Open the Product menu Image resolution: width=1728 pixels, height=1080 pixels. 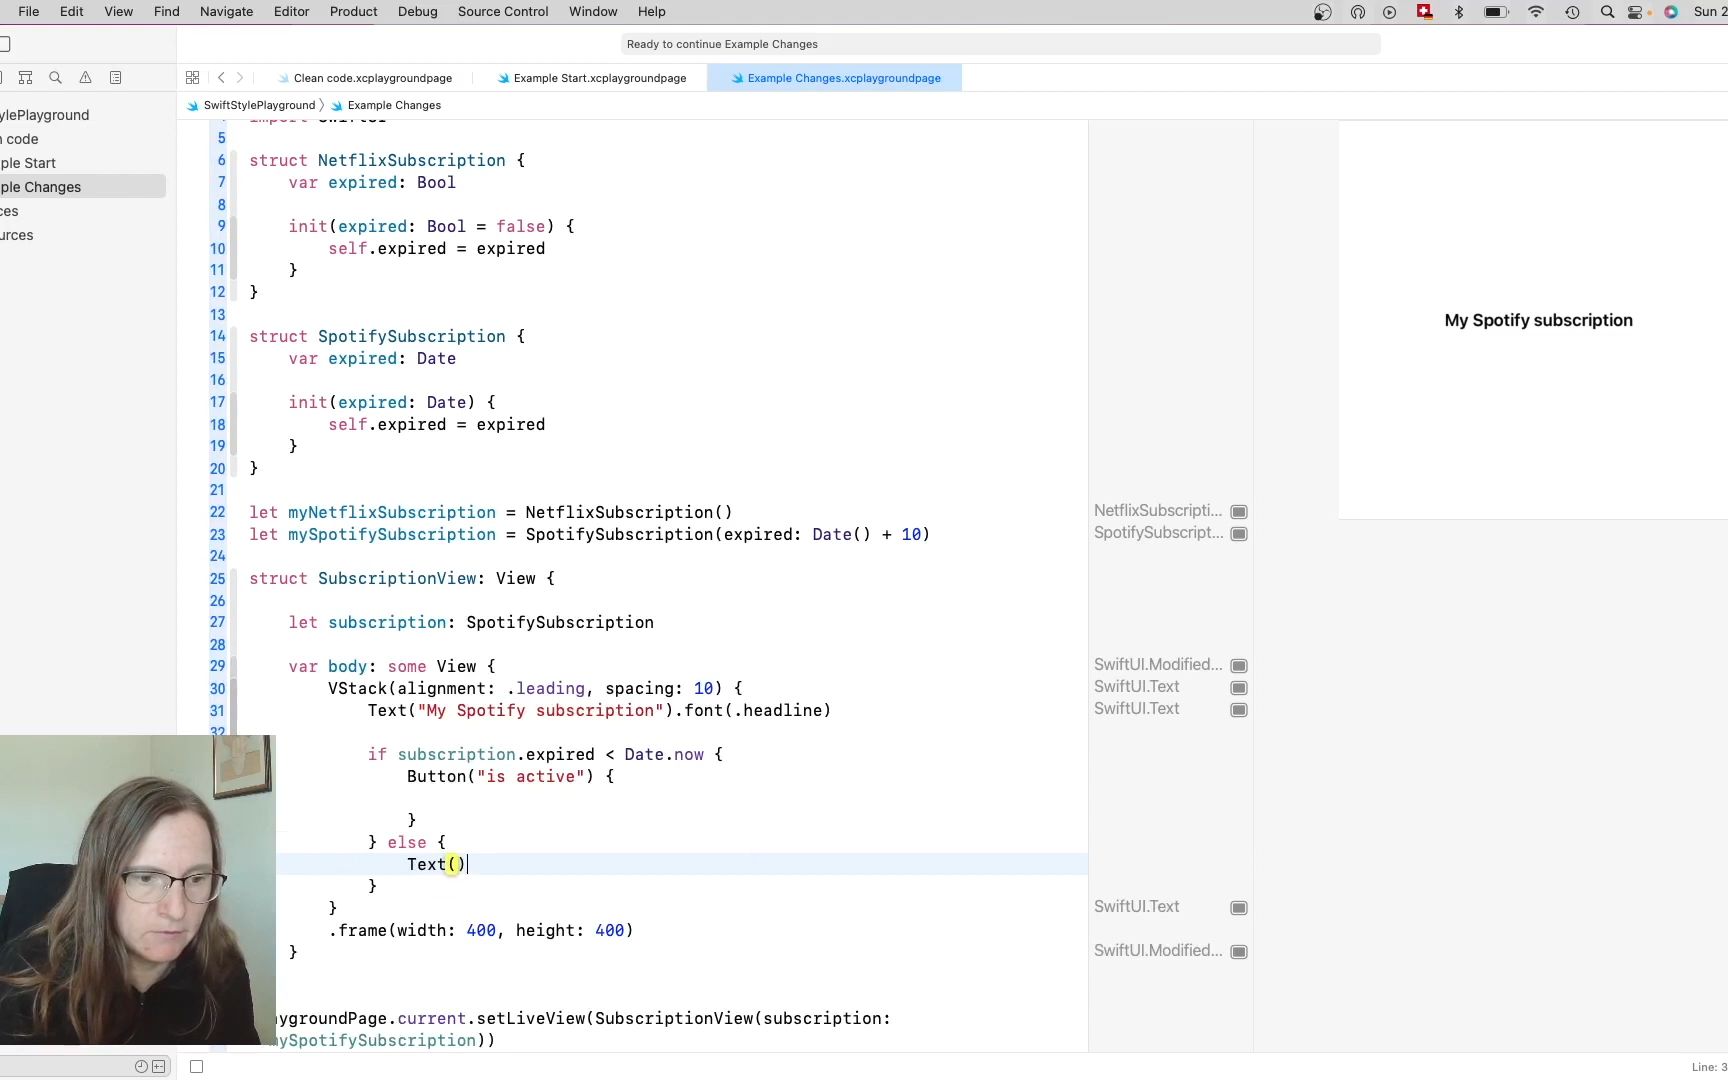353,12
